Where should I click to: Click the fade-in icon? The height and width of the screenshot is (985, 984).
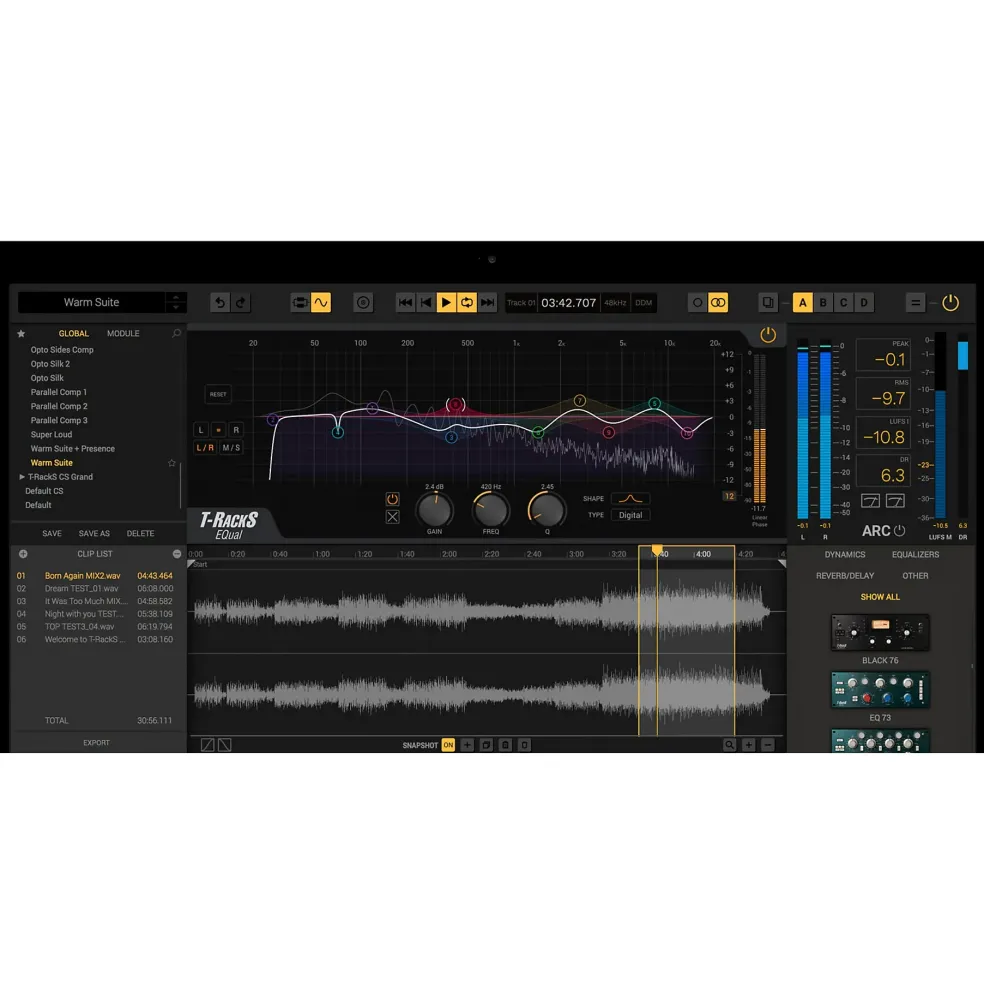(x=207, y=745)
